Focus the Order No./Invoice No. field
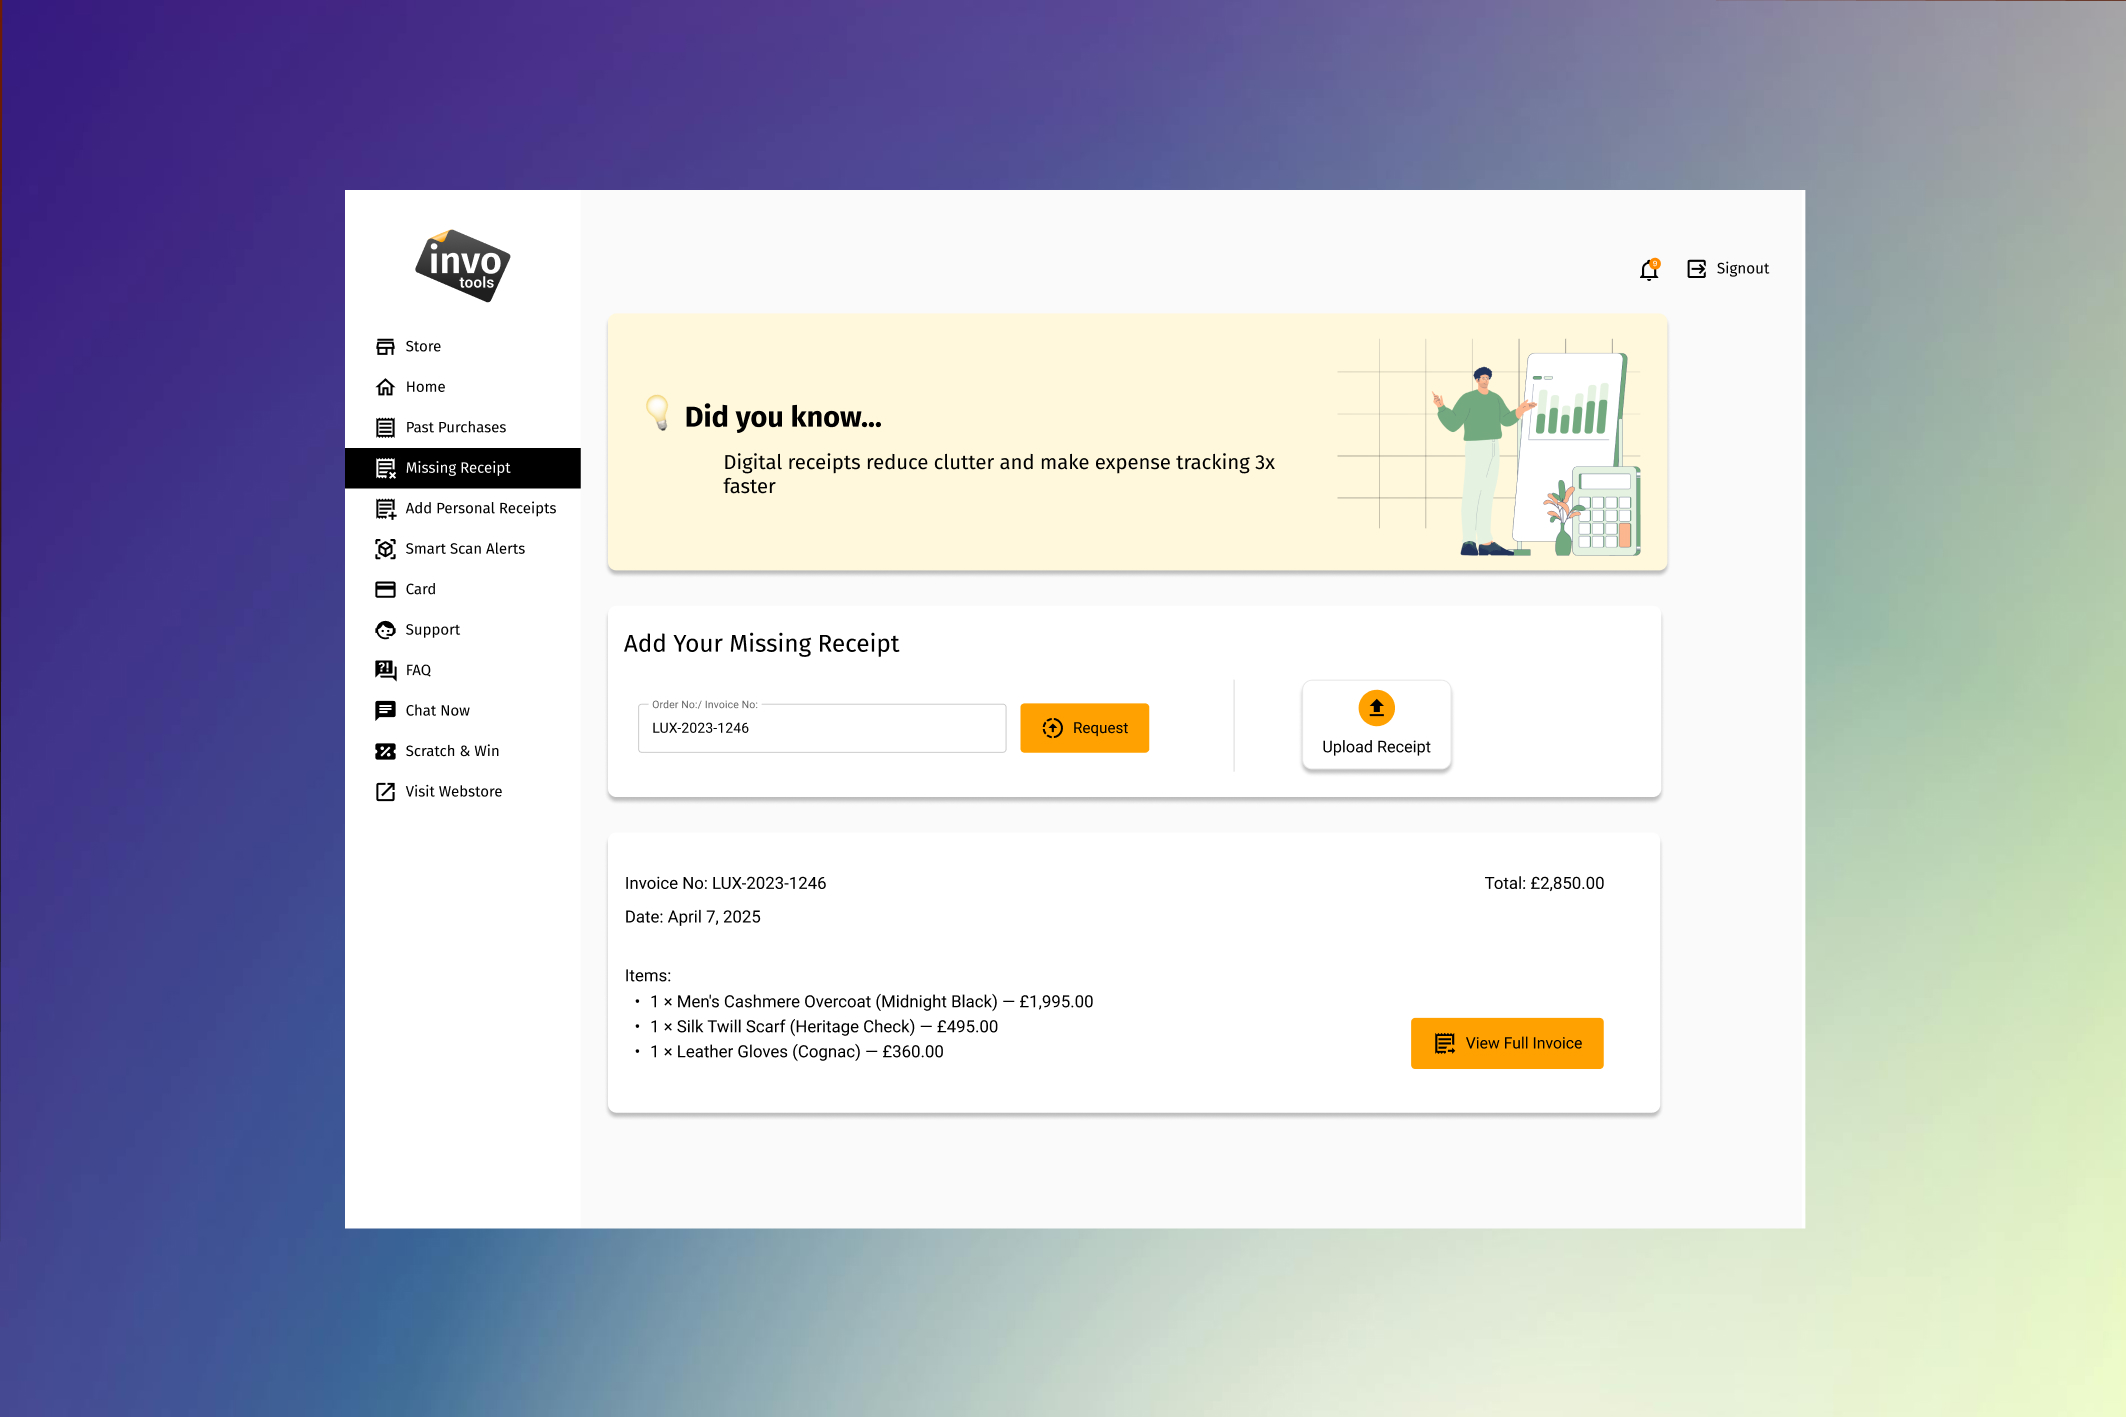This screenshot has width=2126, height=1417. coord(821,729)
